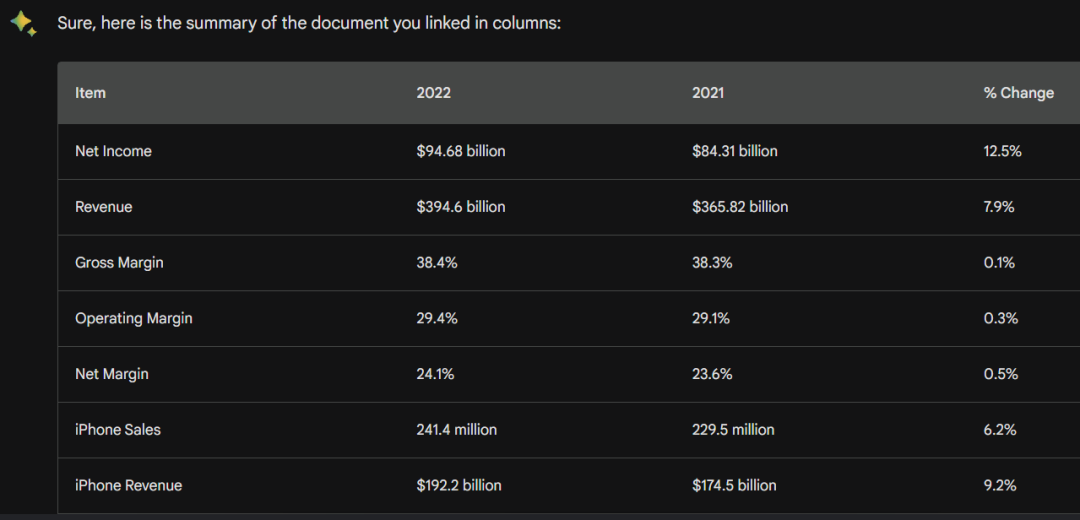Click the 12.5% change value
Image resolution: width=1080 pixels, height=520 pixels.
coord(1002,152)
